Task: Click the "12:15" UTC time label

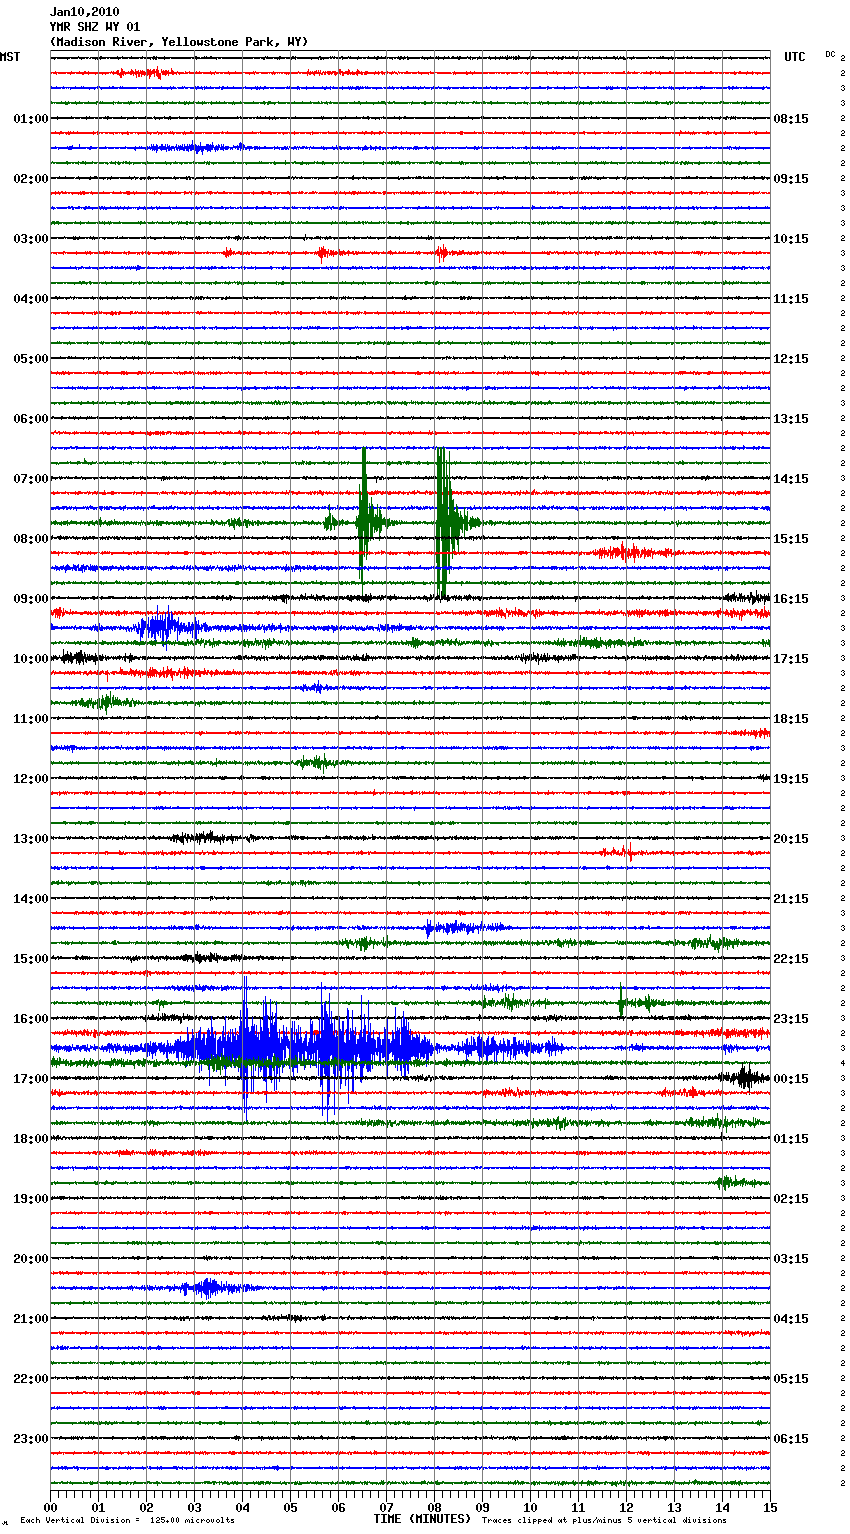Action: tap(791, 359)
